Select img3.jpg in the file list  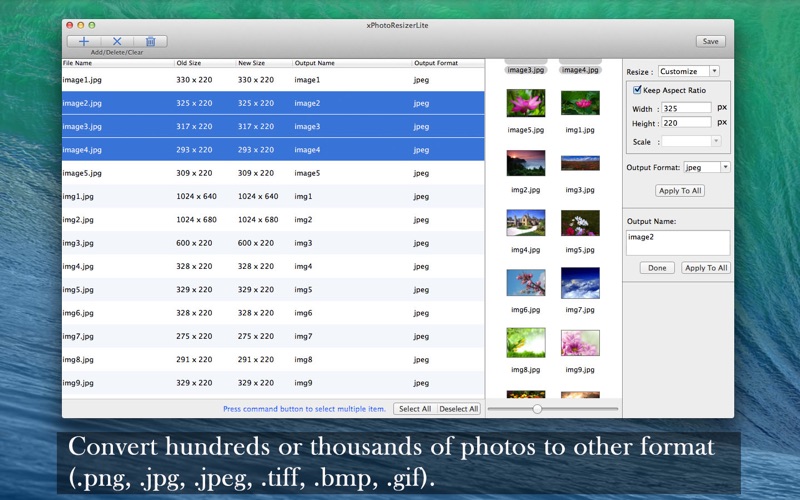point(273,243)
